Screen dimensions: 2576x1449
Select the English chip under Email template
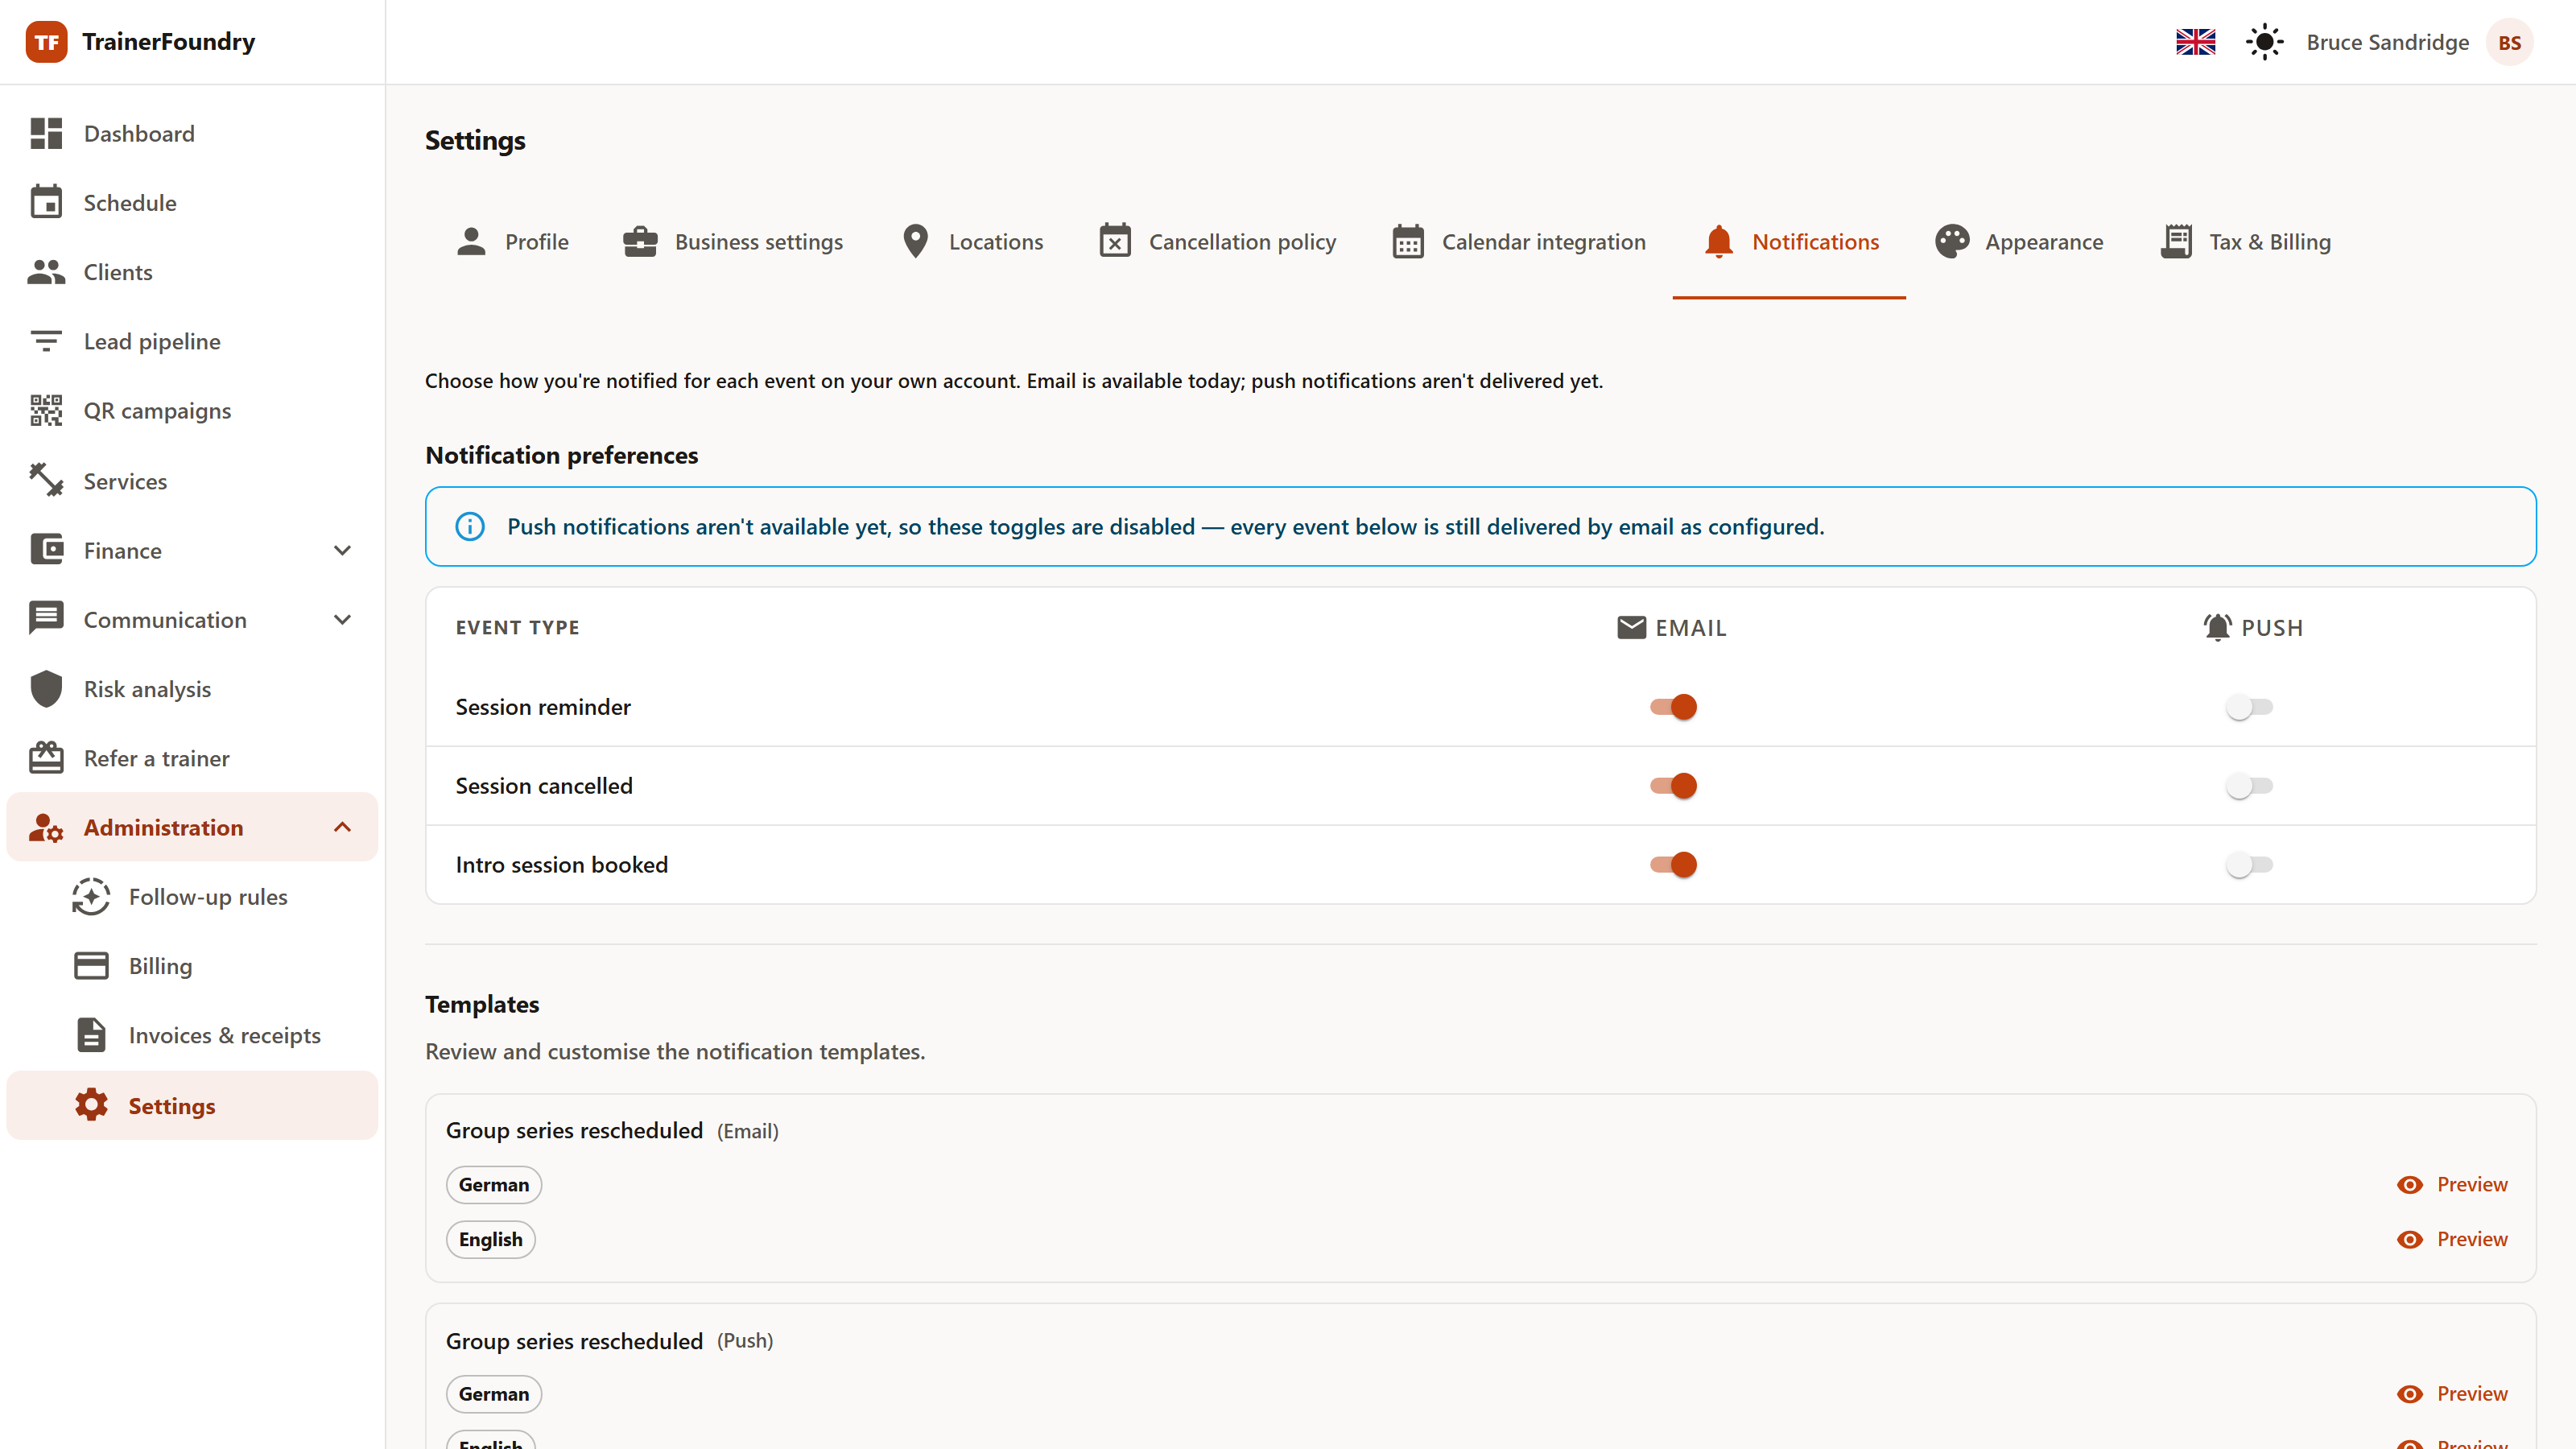click(491, 1239)
